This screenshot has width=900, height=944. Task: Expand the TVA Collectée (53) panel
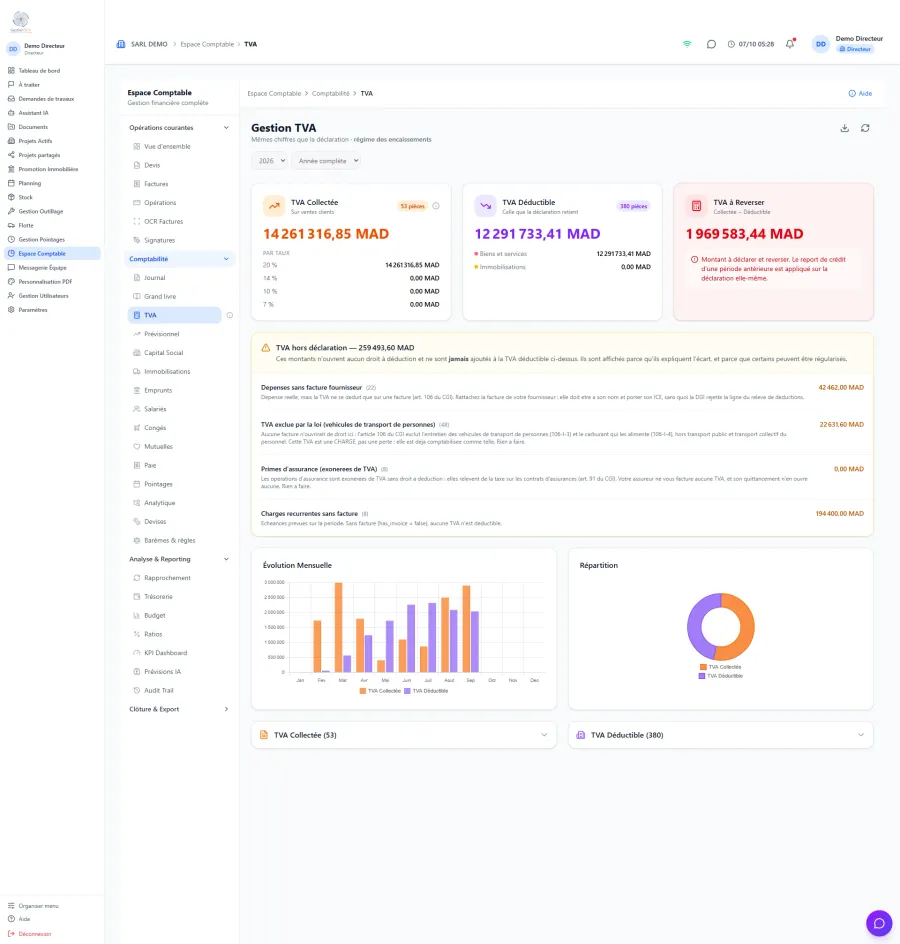(x=404, y=735)
